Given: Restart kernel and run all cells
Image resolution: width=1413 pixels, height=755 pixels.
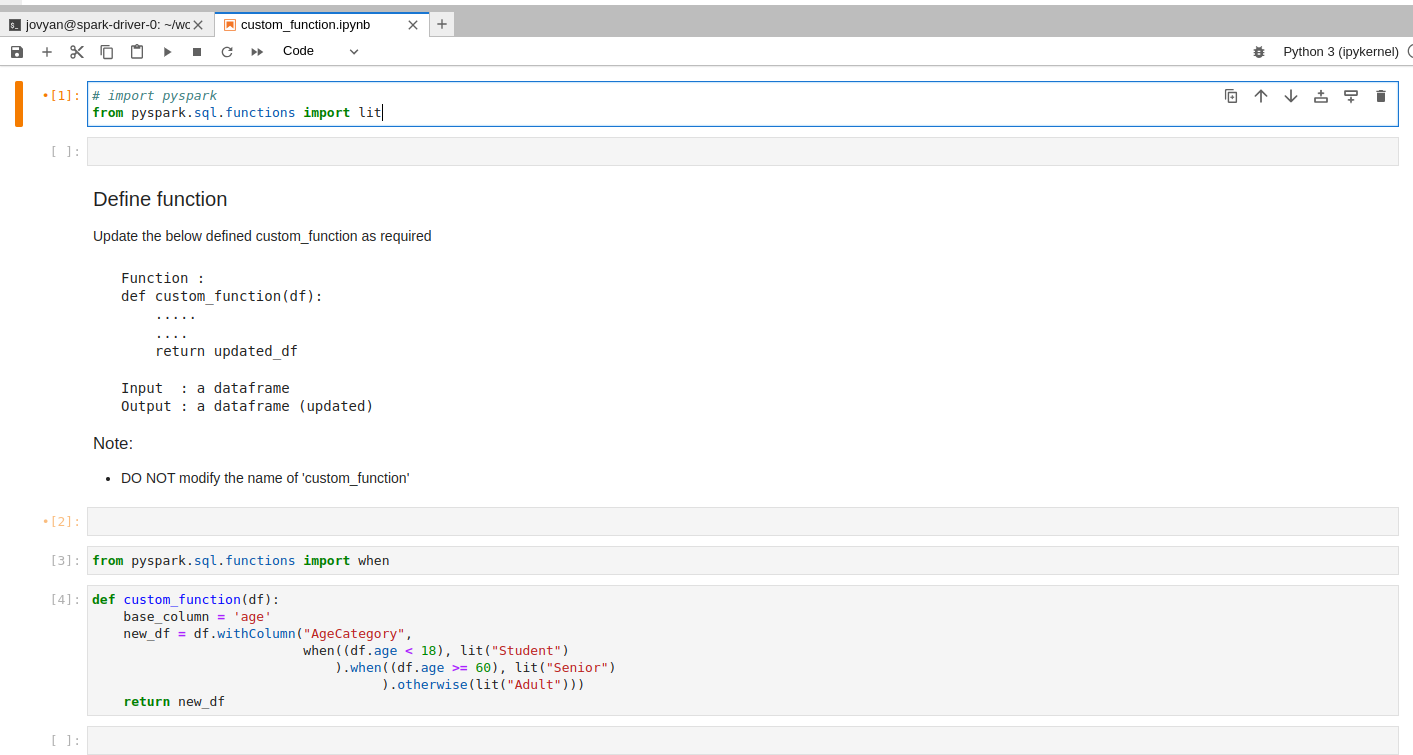Looking at the screenshot, I should coord(257,52).
